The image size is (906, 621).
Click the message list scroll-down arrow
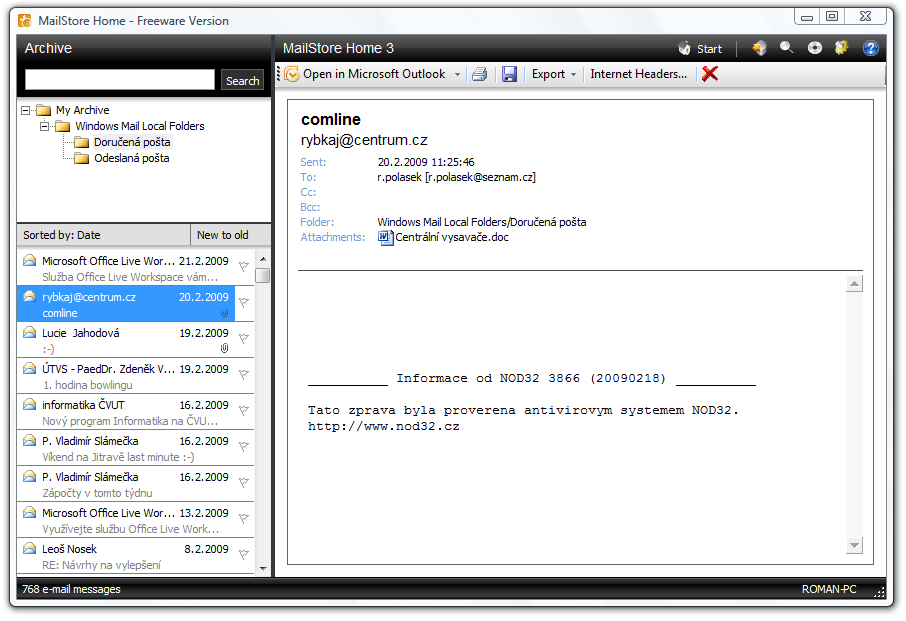[x=263, y=568]
